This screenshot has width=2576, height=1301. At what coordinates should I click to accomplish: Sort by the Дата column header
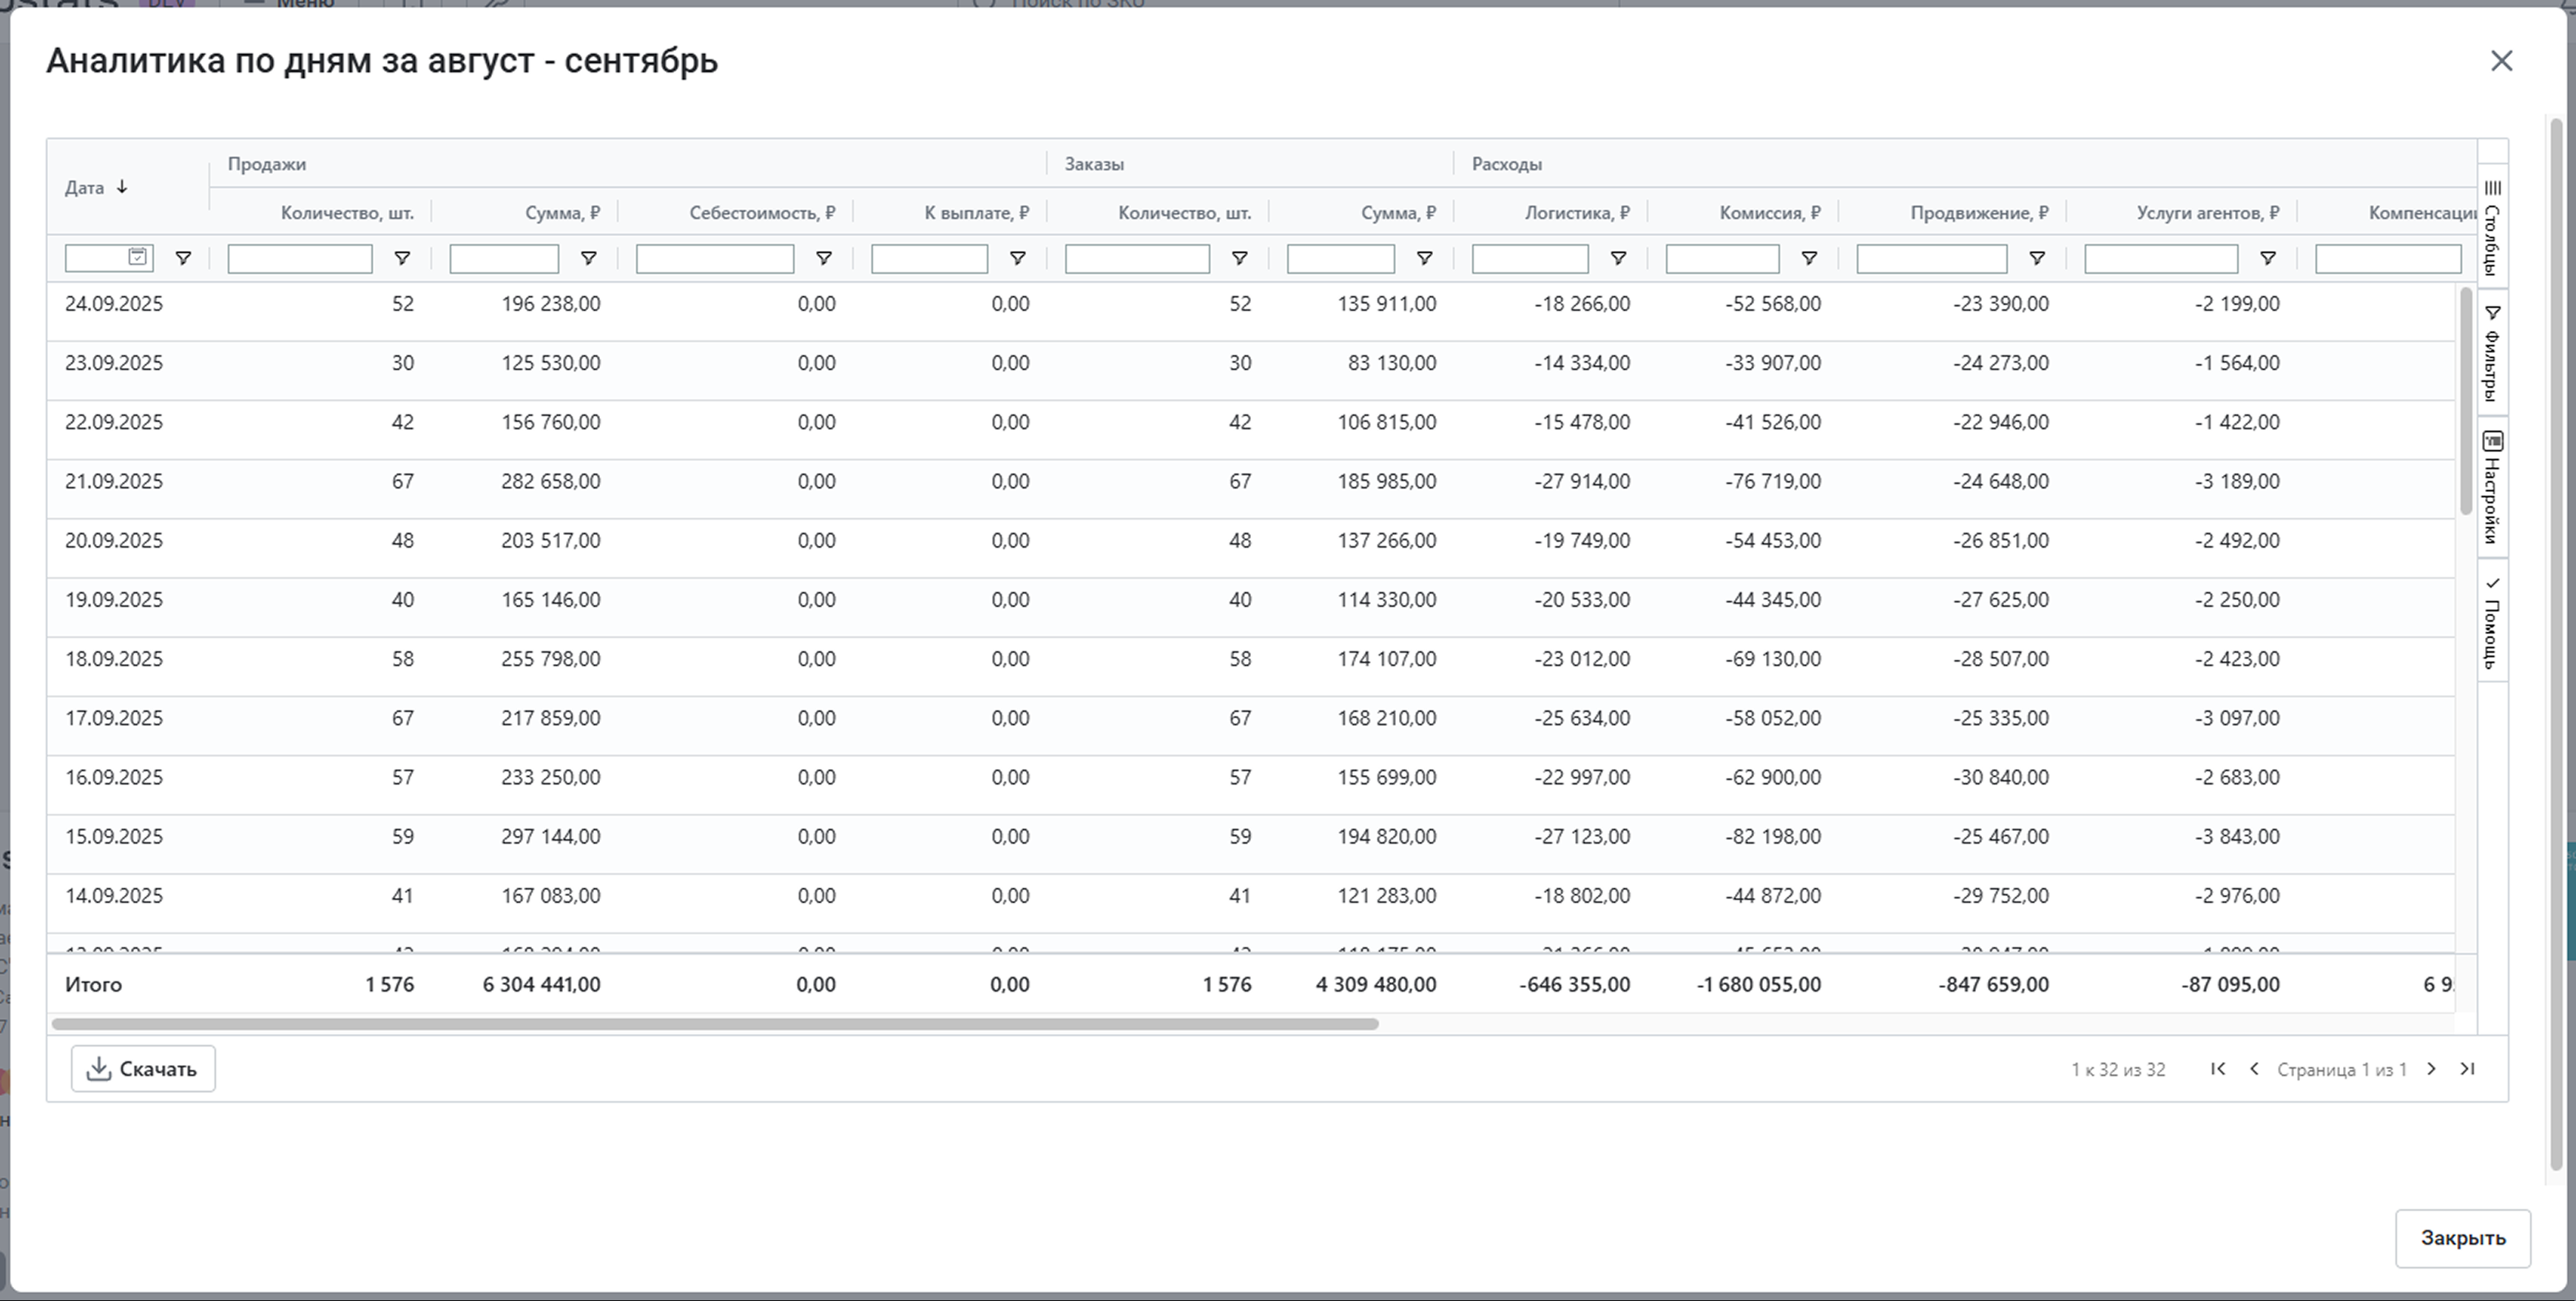(85, 187)
